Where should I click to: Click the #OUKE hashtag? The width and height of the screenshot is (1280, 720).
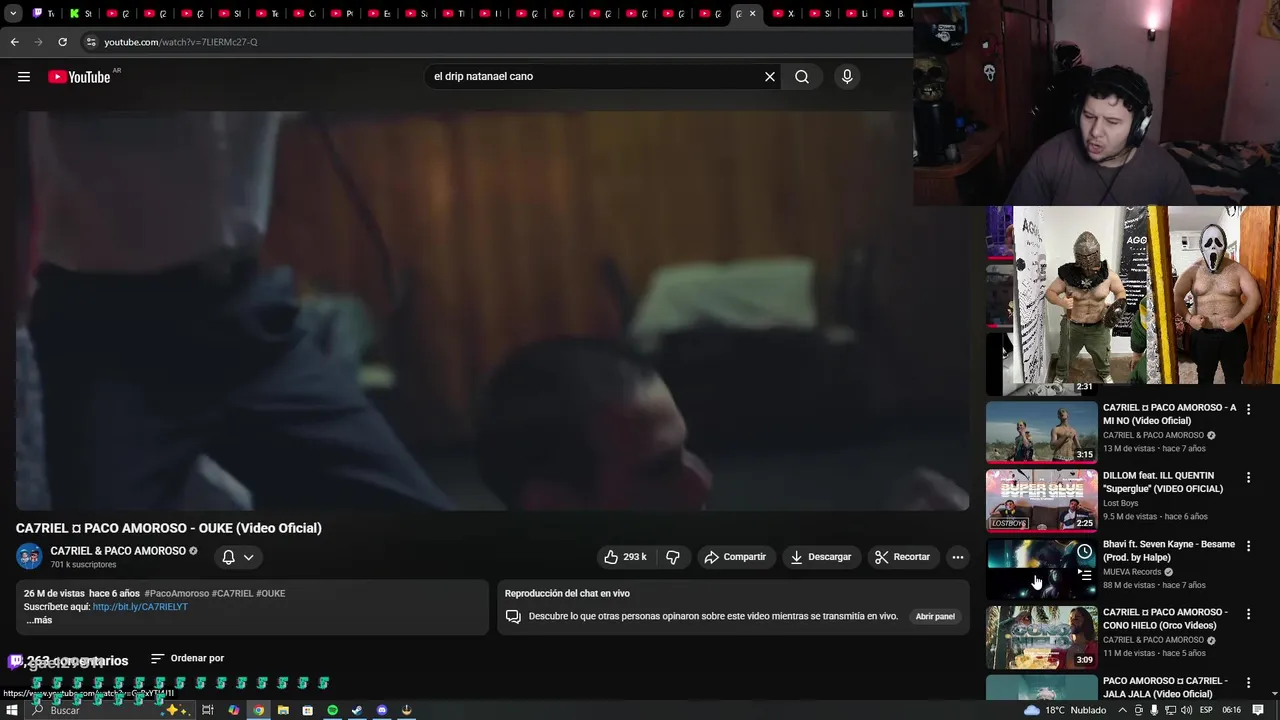coord(270,593)
